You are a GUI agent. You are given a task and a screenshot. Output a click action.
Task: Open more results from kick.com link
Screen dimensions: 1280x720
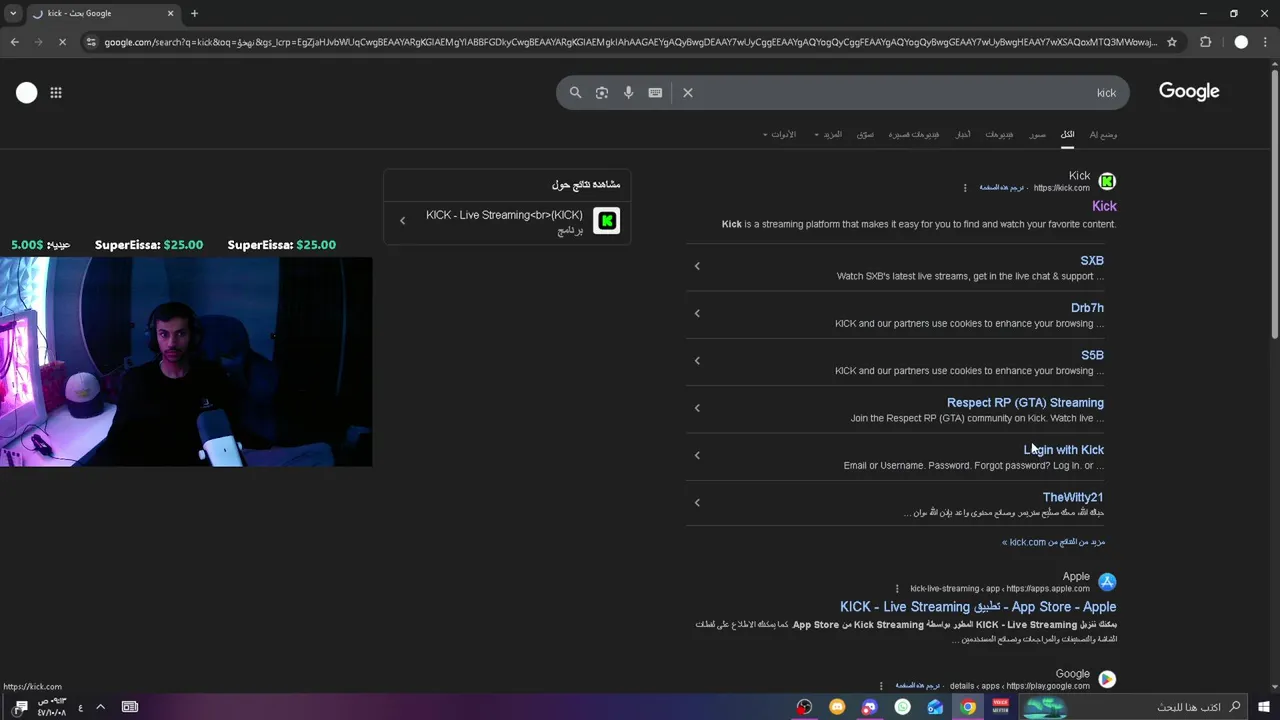point(1053,542)
